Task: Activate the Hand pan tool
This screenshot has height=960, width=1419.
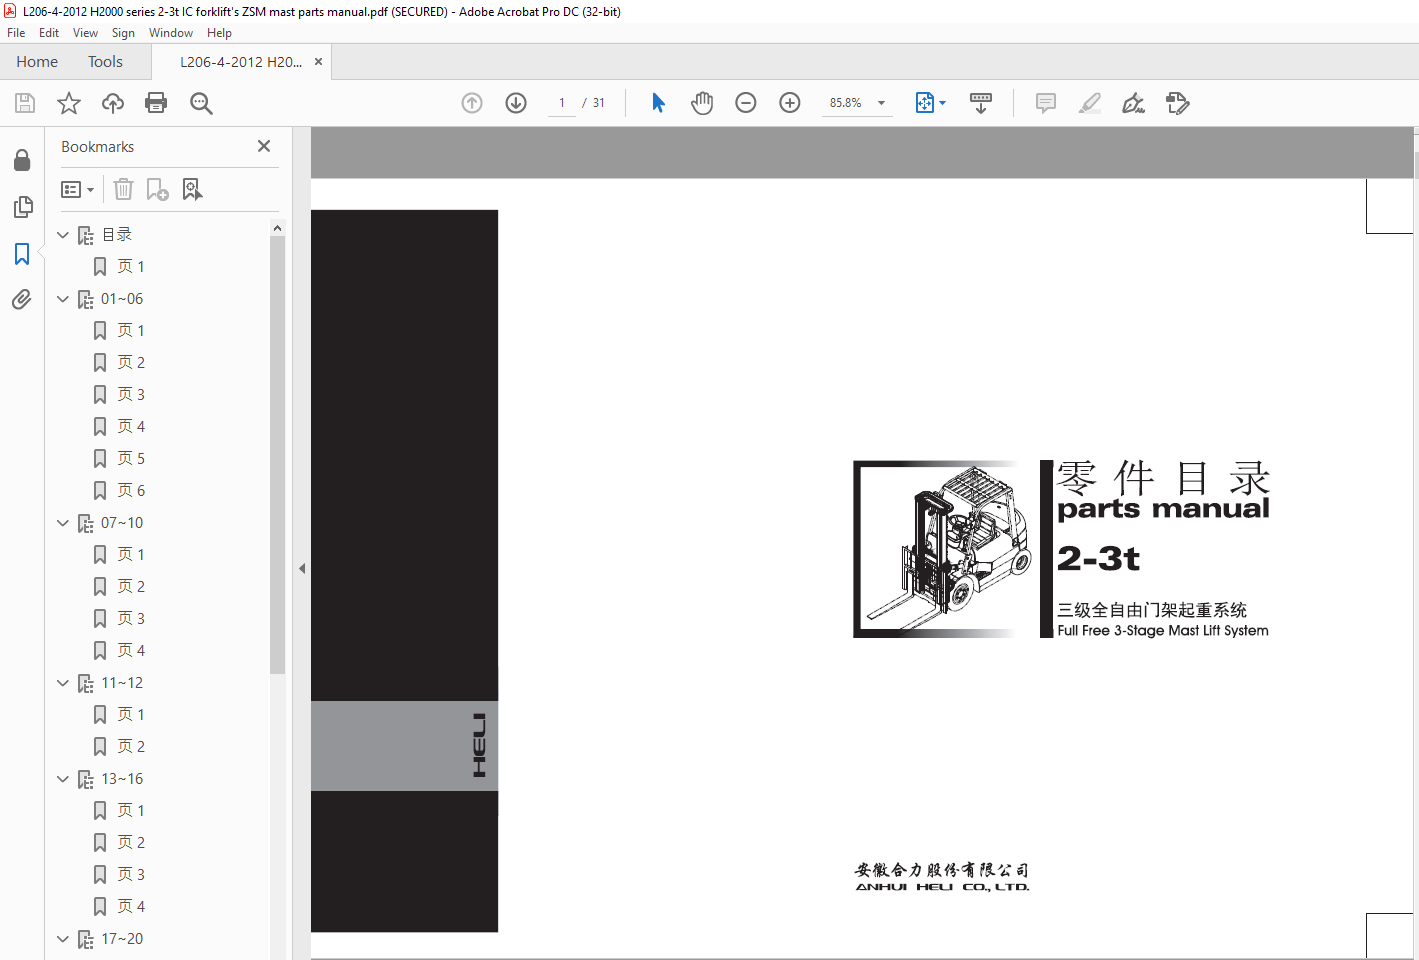Action: 702,103
